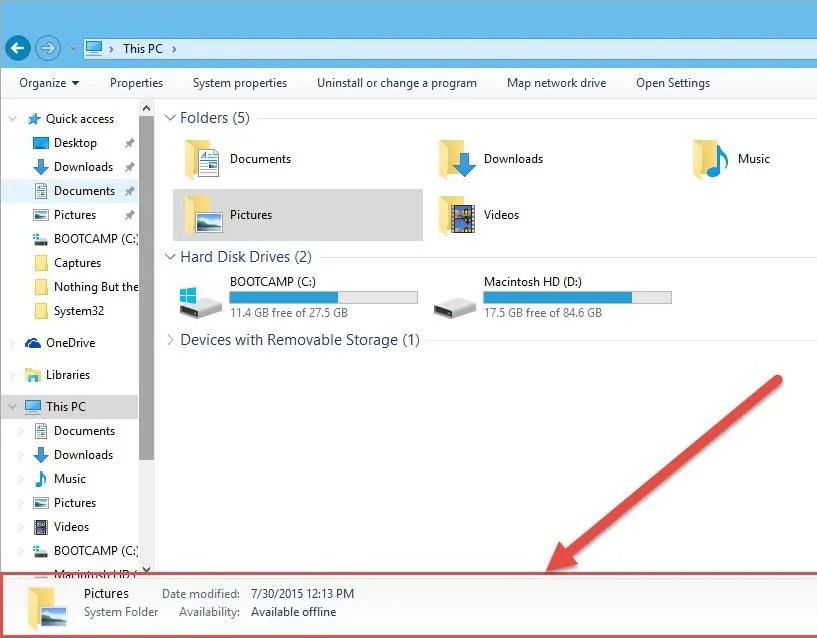
Task: Click the BOOTCAMP (C:) usage bar
Action: [x=324, y=297]
